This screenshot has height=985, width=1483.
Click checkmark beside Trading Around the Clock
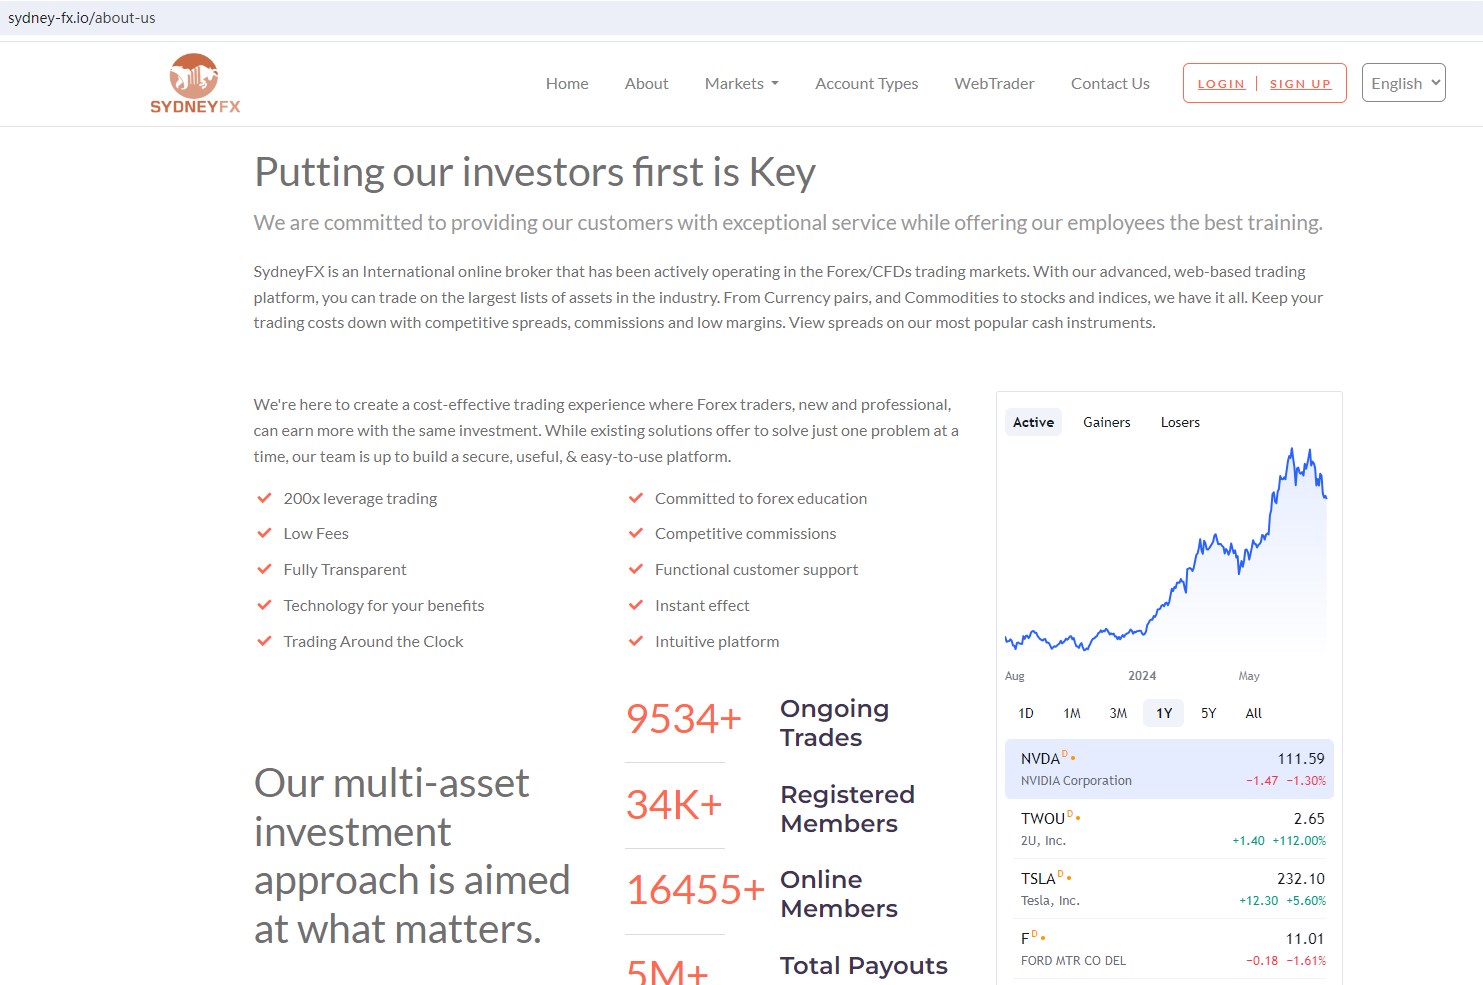tap(264, 641)
